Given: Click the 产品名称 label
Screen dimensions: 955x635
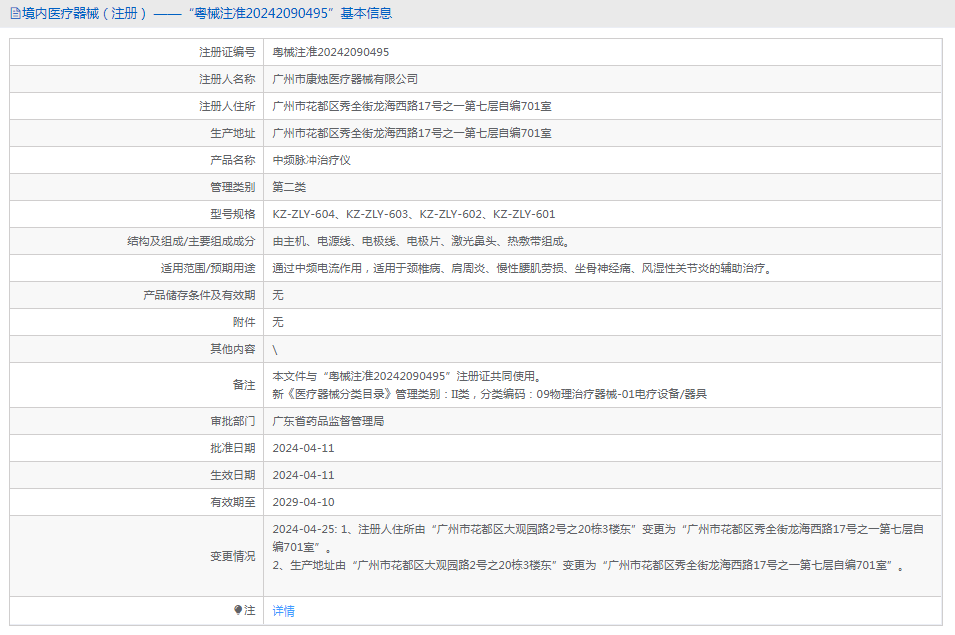Looking at the screenshot, I should (x=233, y=160).
